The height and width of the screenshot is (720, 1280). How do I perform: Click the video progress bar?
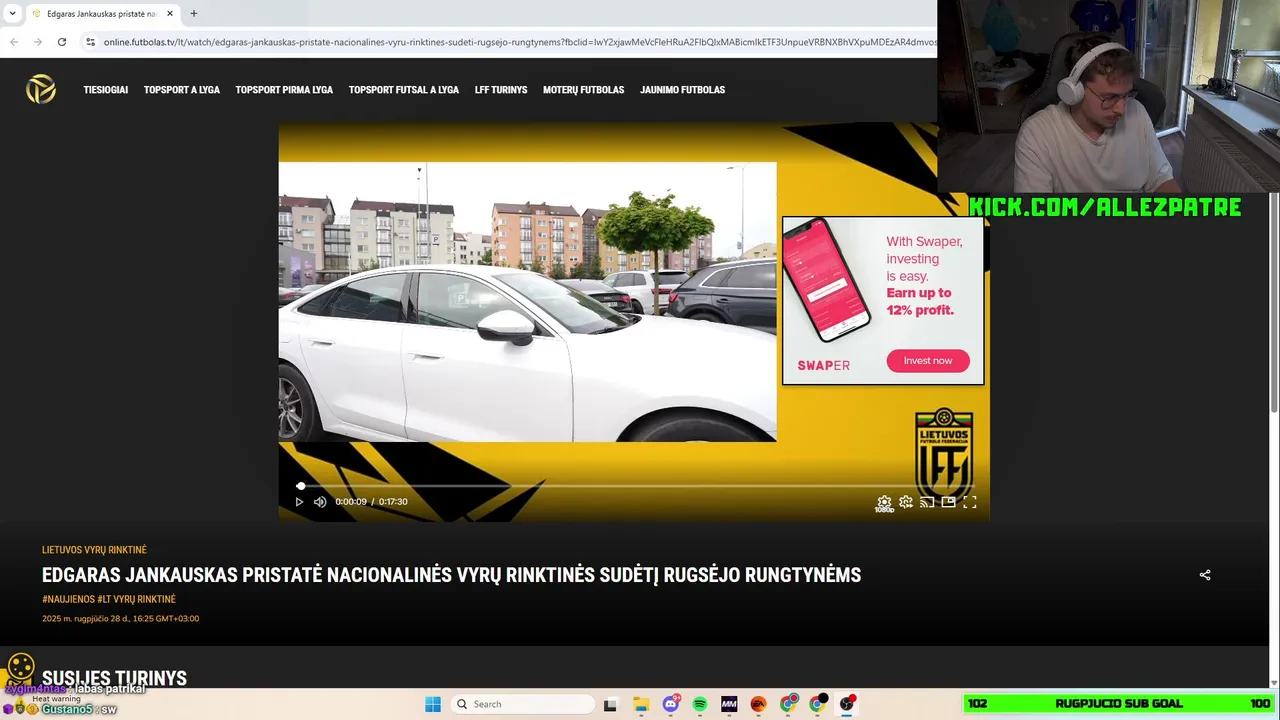[634, 486]
